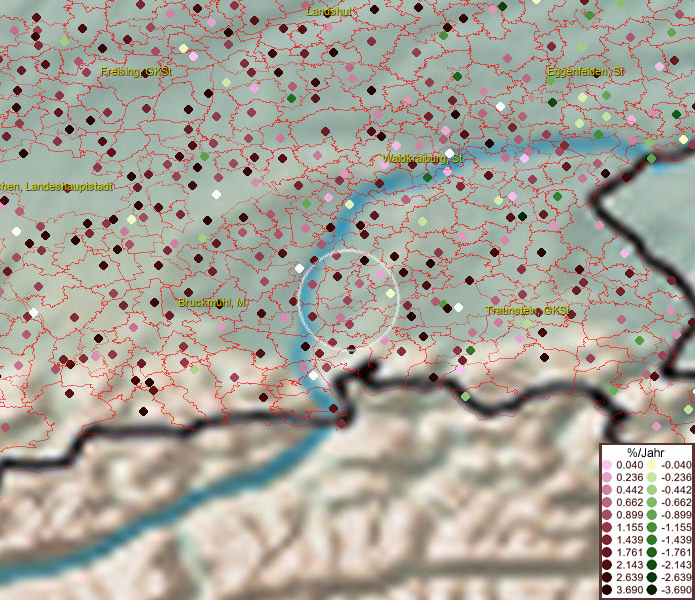Select the -1.439 legend entry

coord(676,540)
